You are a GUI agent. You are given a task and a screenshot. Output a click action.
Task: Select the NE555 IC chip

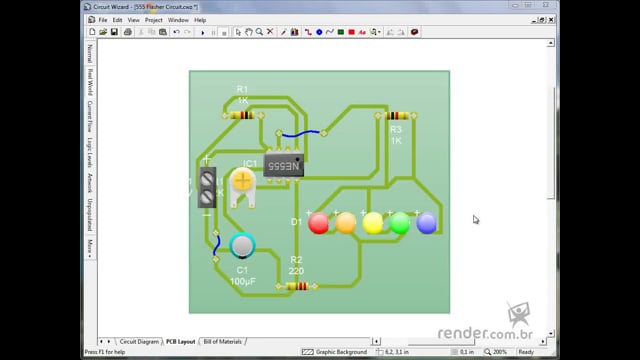(284, 165)
